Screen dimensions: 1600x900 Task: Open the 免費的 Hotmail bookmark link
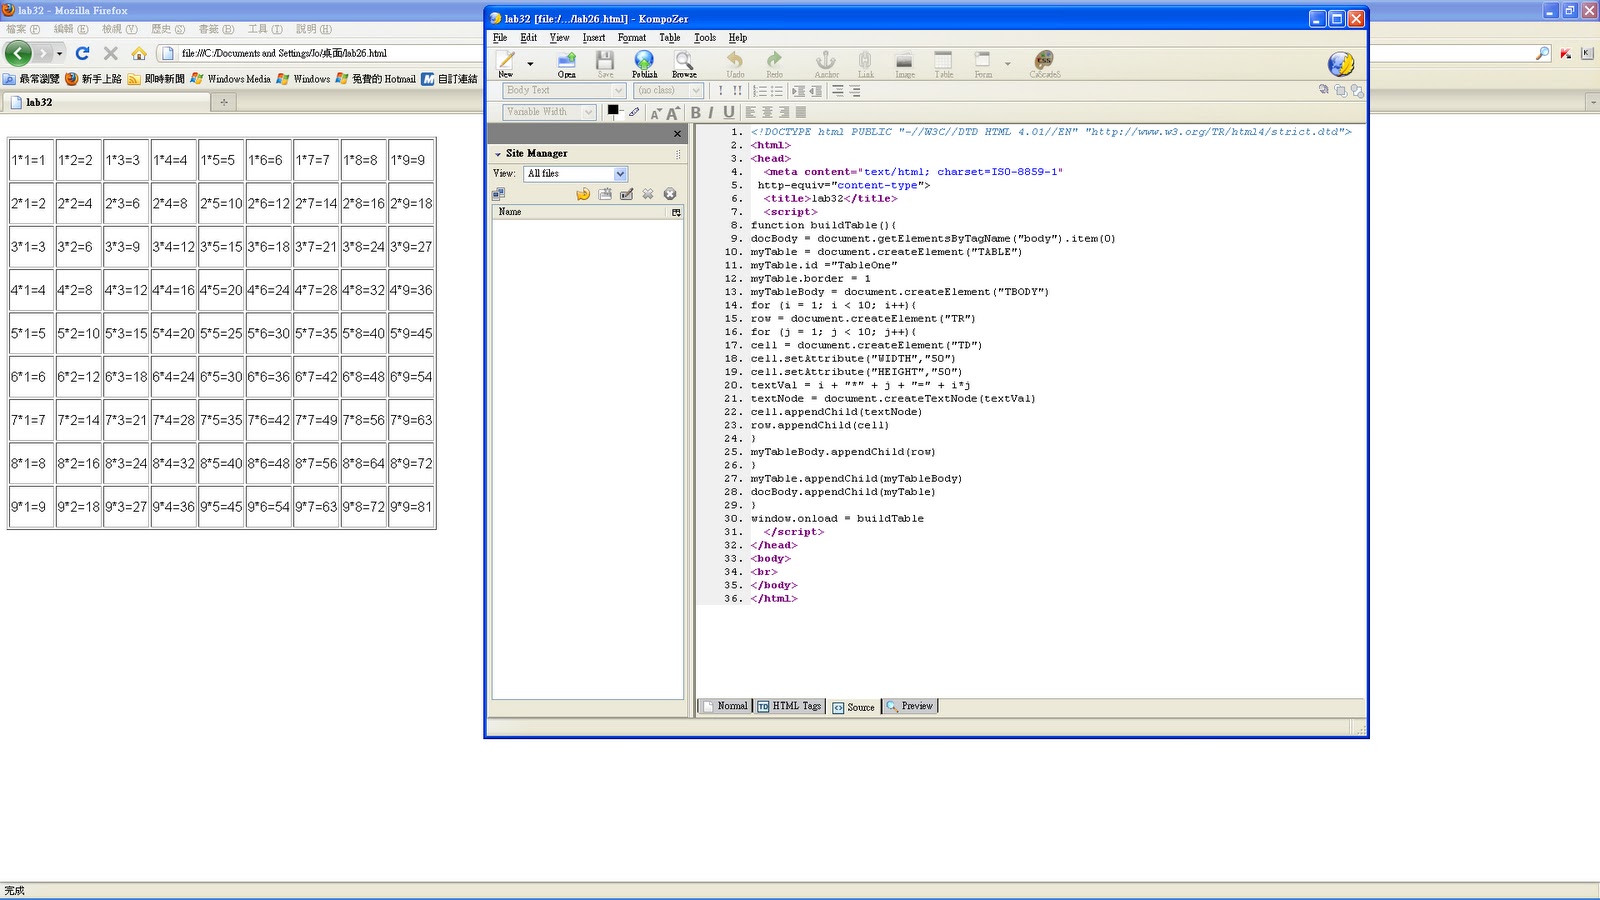376,79
